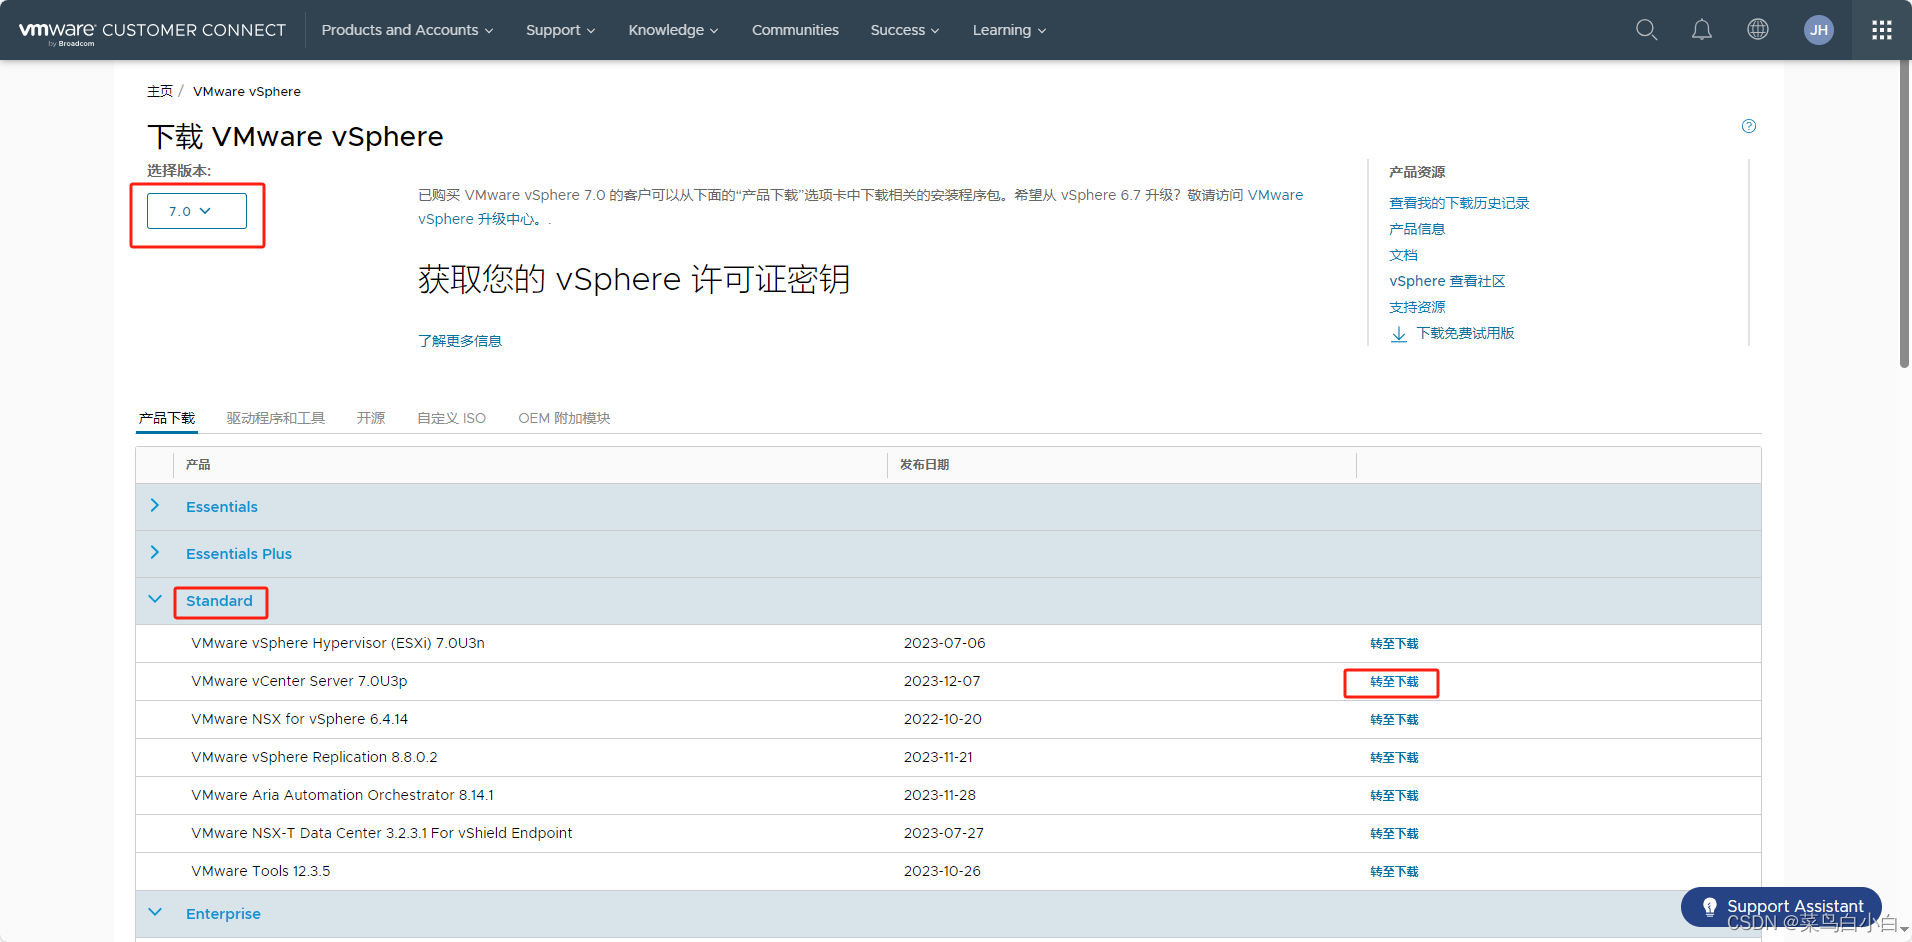Image resolution: width=1912 pixels, height=942 pixels.
Task: Open the language globe icon
Action: click(1757, 30)
